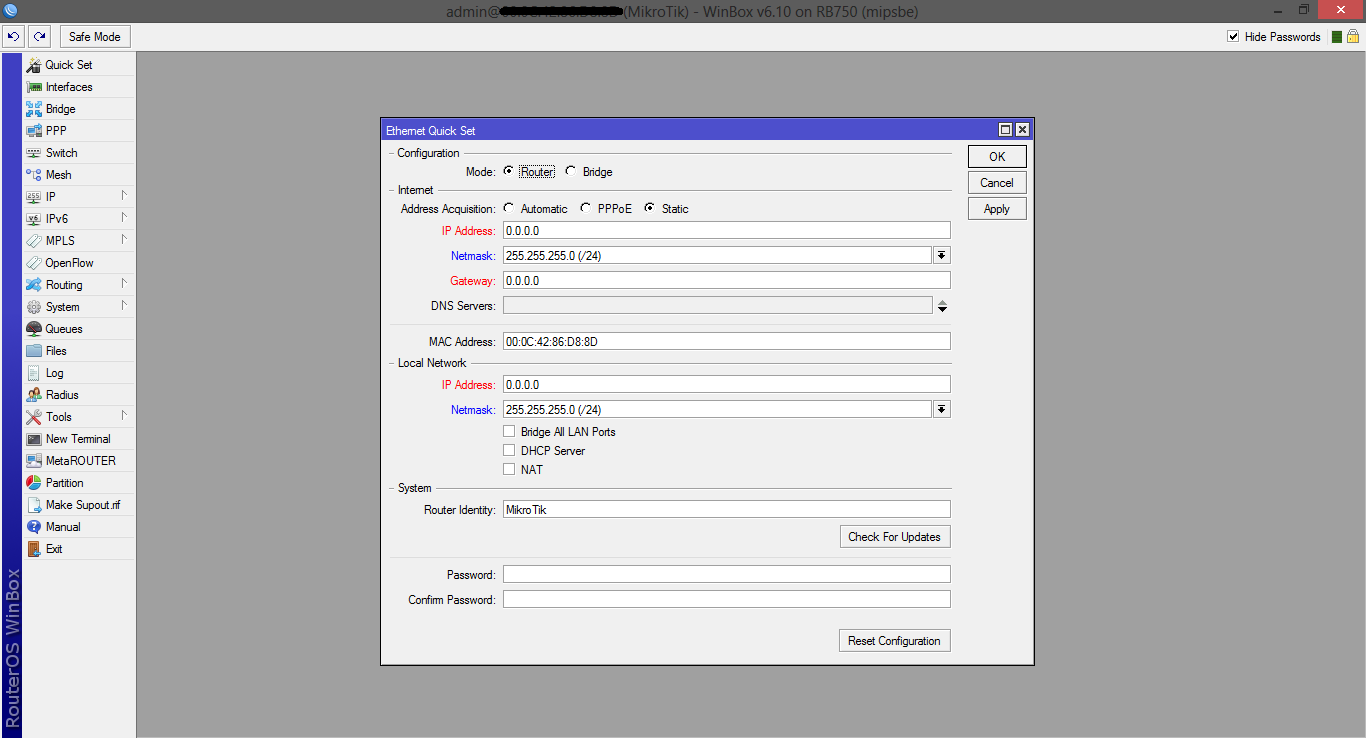Click the Local Network IP Address field
Viewport: 1366px width, 738px height.
tap(726, 385)
